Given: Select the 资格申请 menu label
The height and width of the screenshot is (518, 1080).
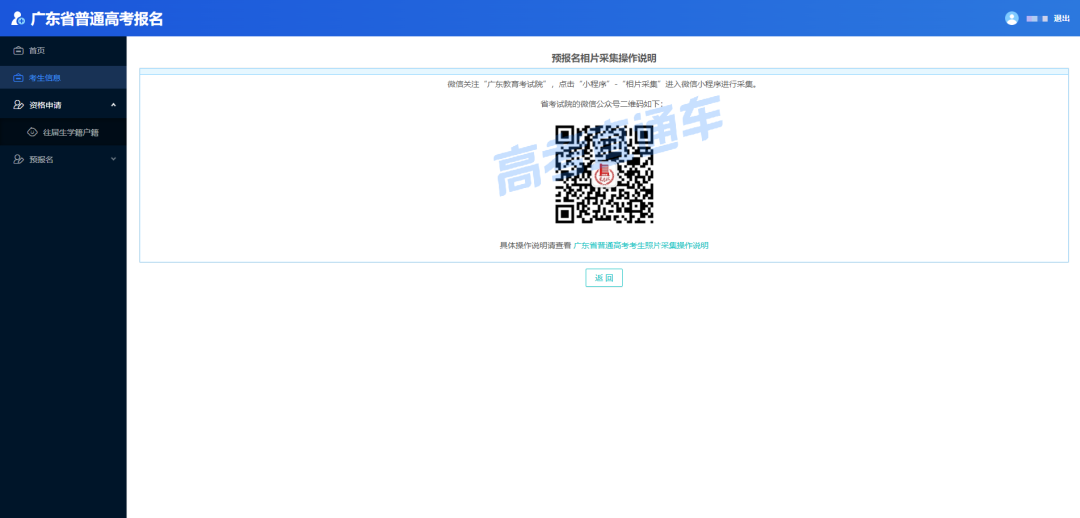Looking at the screenshot, I should tap(45, 105).
